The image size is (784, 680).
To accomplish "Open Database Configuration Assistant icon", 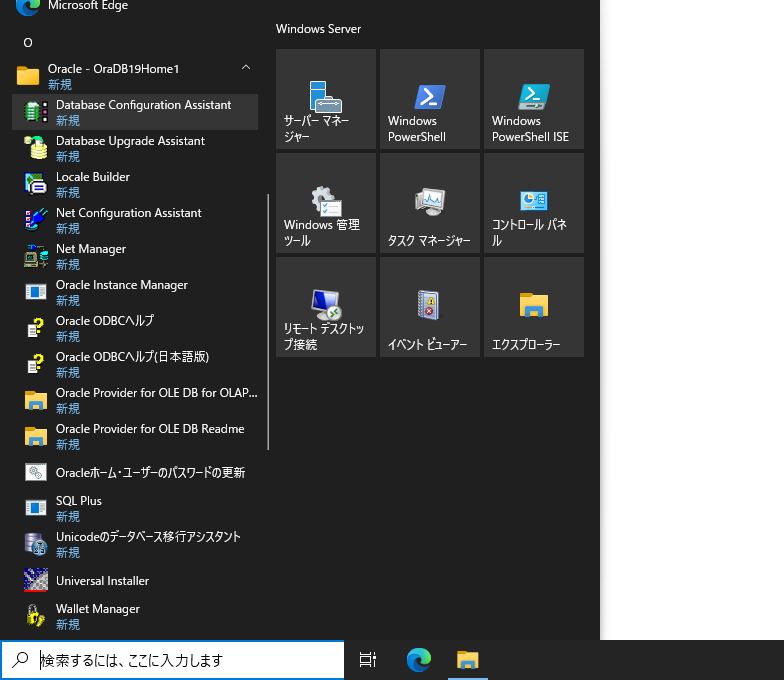I will (36, 112).
